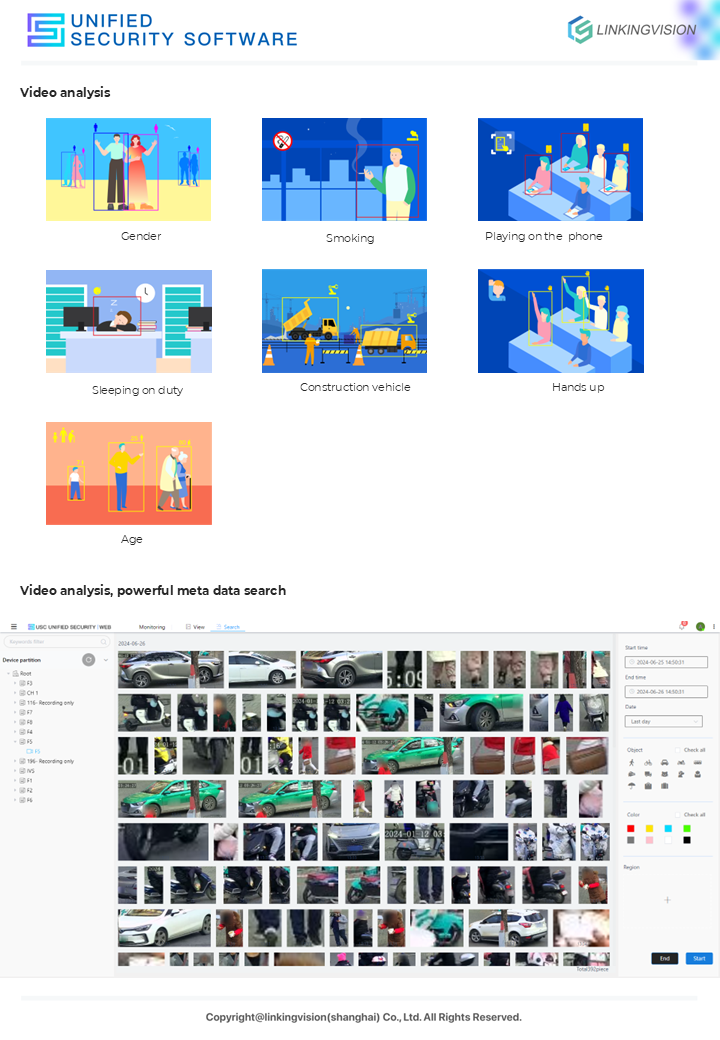Select the umbrella object filter icon
Viewport: 720px width, 1040px height.
(632, 786)
